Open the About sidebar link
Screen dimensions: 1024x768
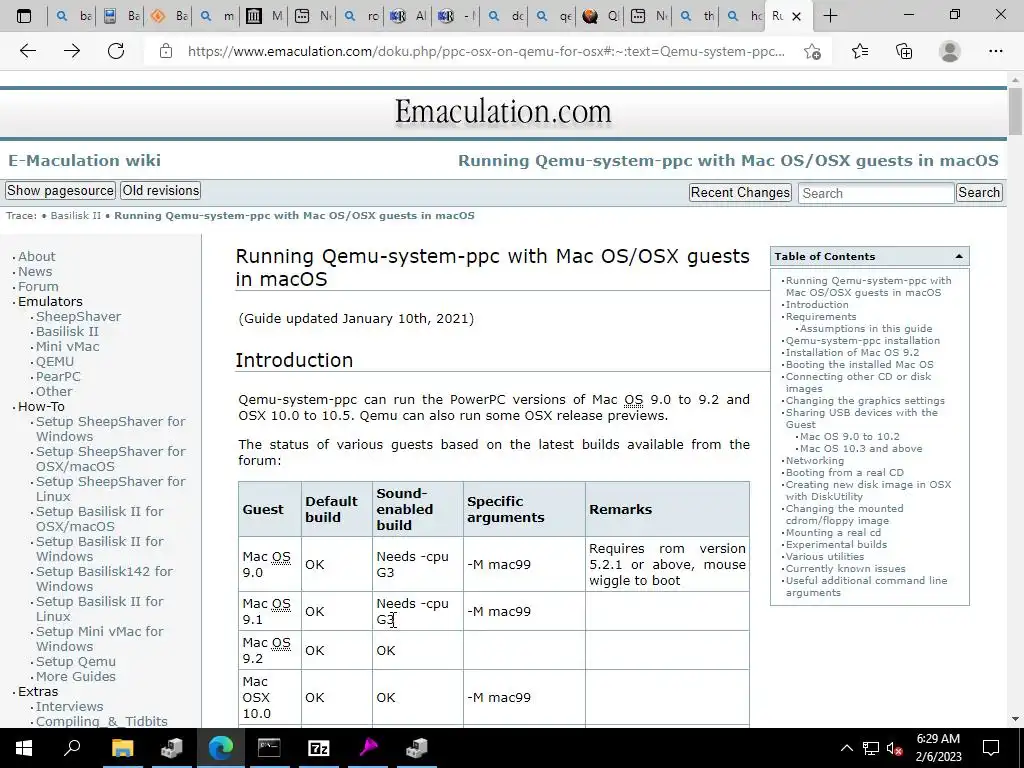pyautogui.click(x=37, y=257)
